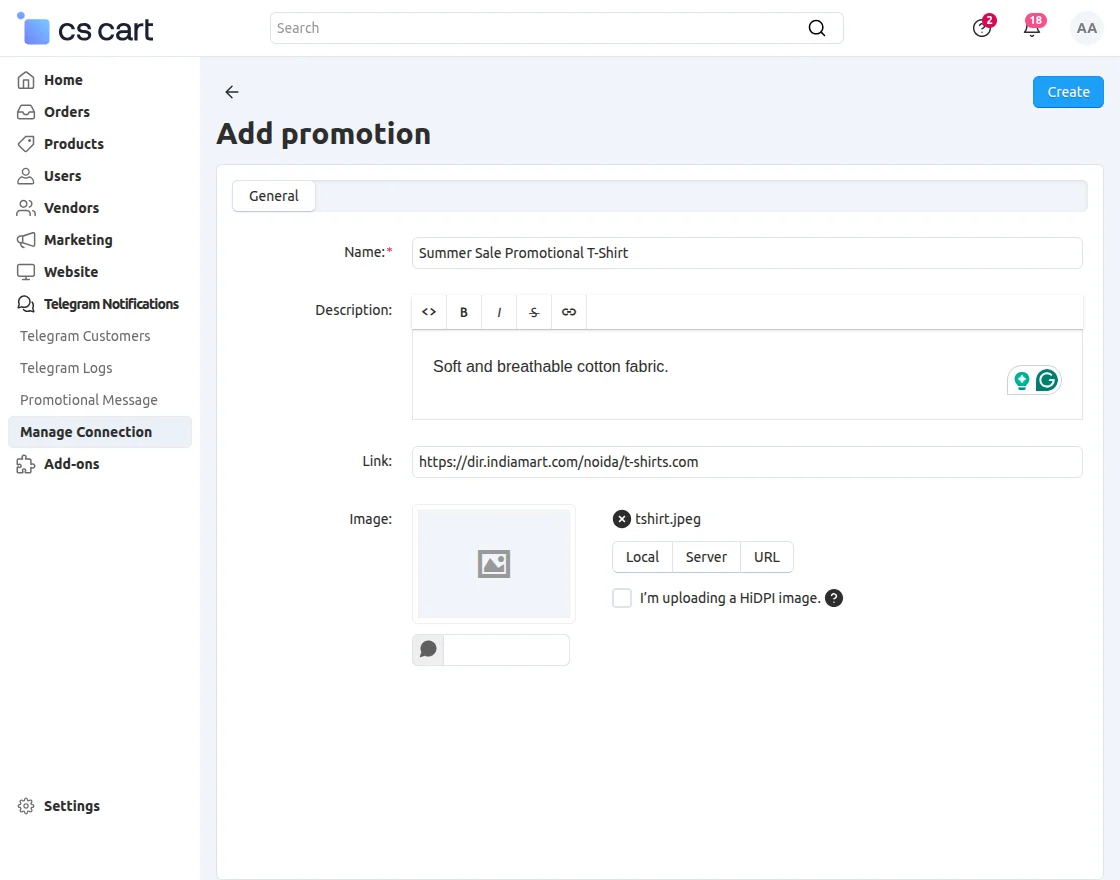Apply italic formatting in description
This screenshot has width=1120, height=880.
tap(499, 312)
